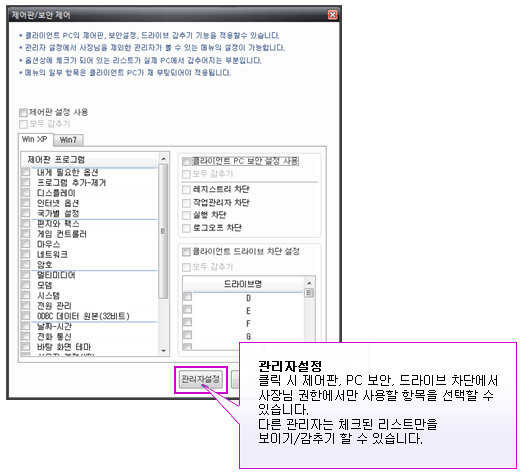
Task: Tick the 디스플레이 item in the control panel list
Action: (26, 193)
